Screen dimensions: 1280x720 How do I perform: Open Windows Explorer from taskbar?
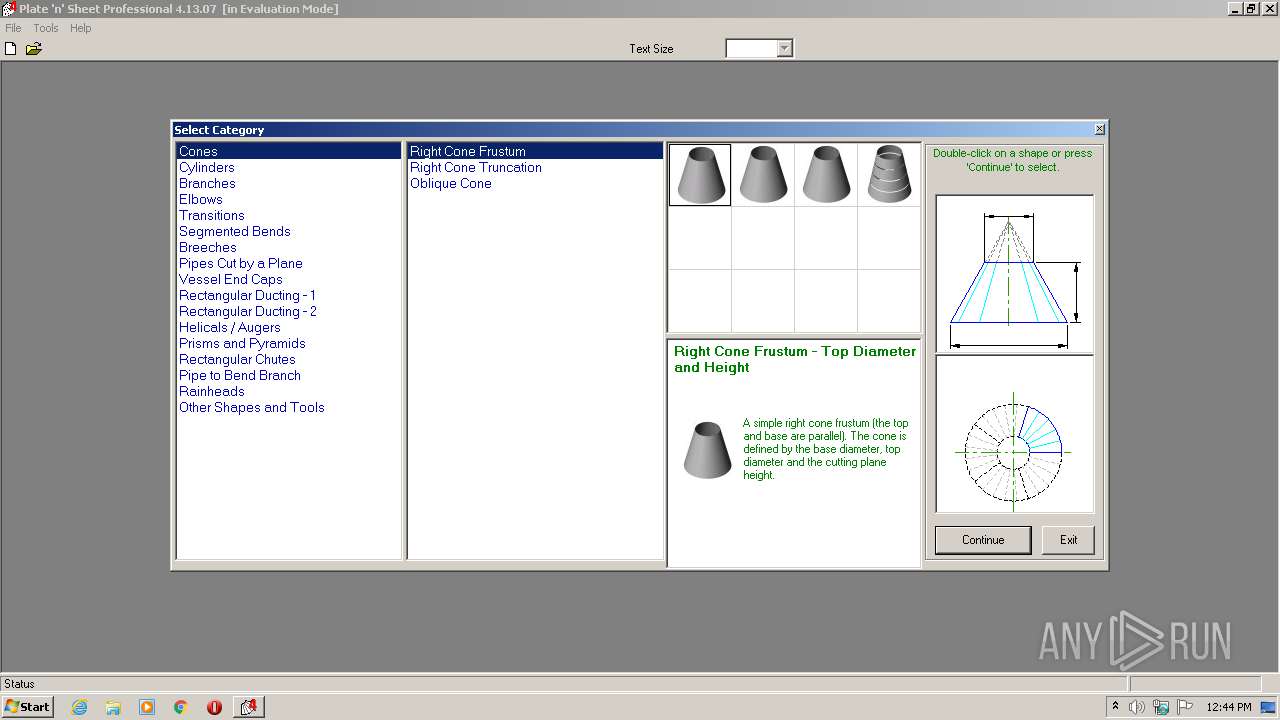(x=113, y=707)
